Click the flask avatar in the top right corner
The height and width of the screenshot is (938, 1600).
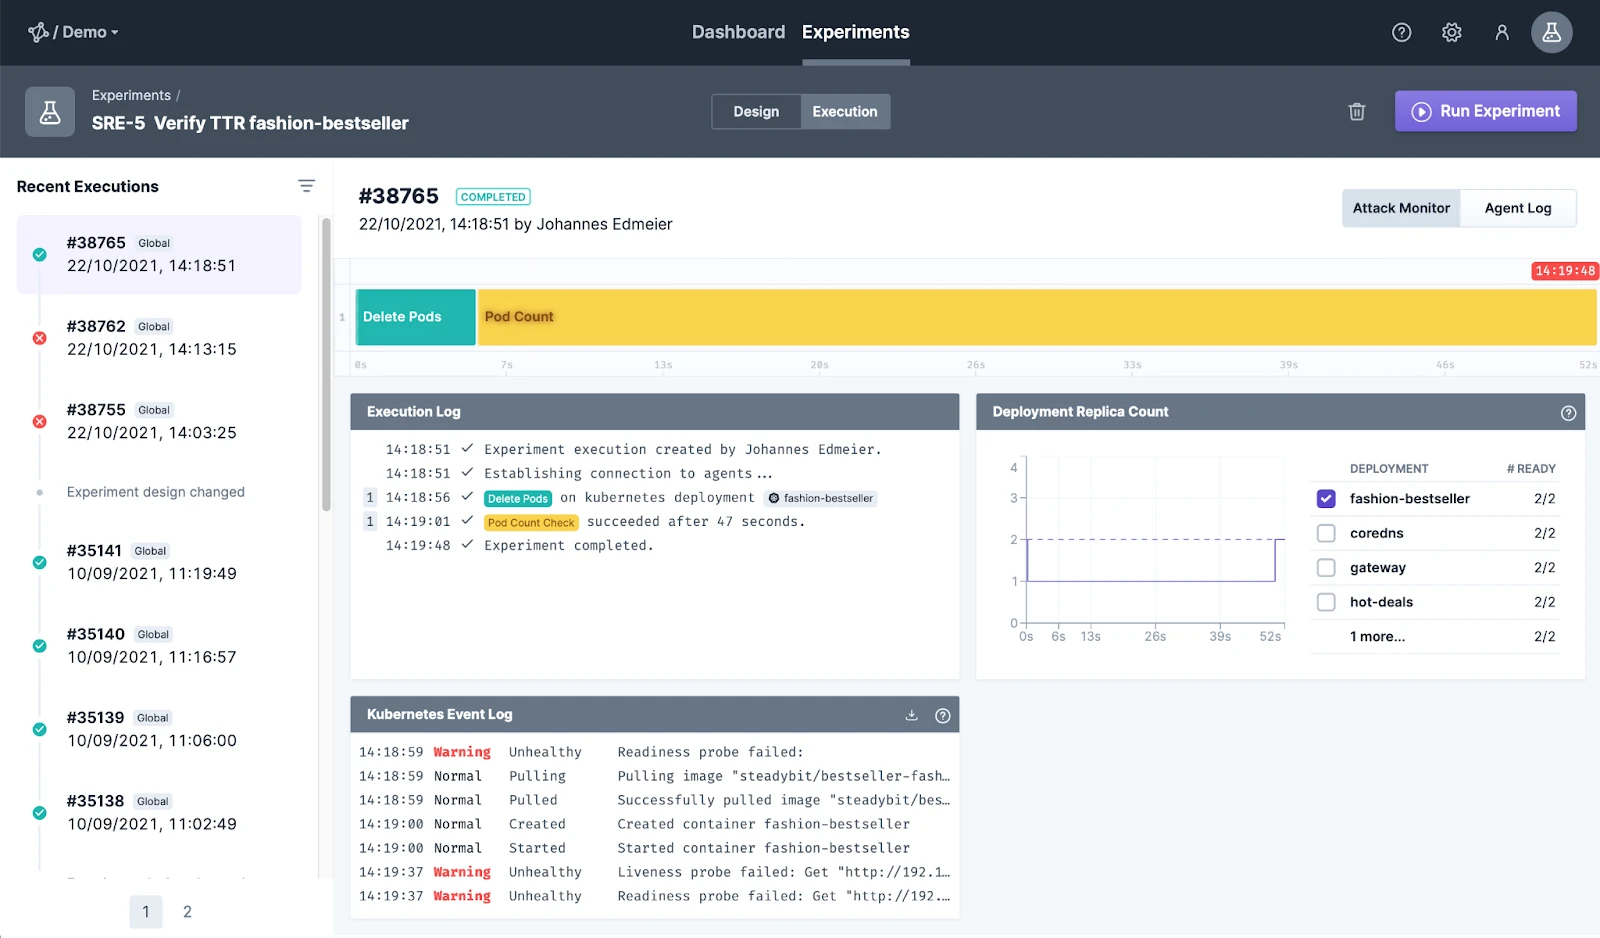pos(1551,32)
